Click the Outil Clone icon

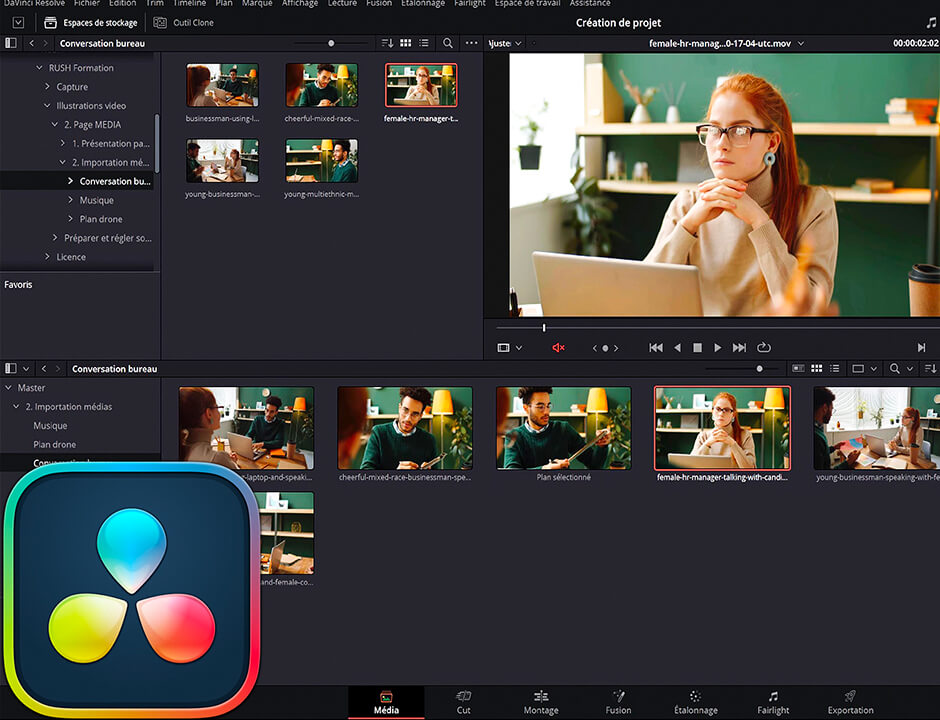point(161,22)
